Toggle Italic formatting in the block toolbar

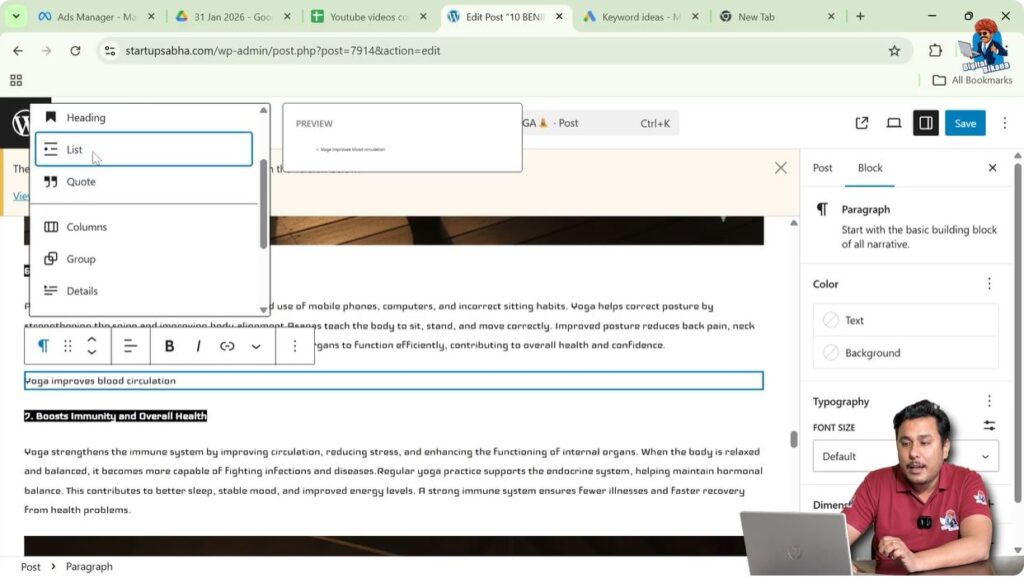pyautogui.click(x=197, y=345)
